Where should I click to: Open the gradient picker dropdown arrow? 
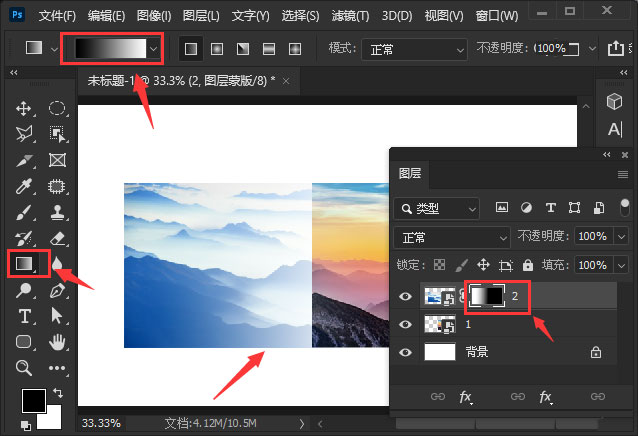click(x=153, y=49)
